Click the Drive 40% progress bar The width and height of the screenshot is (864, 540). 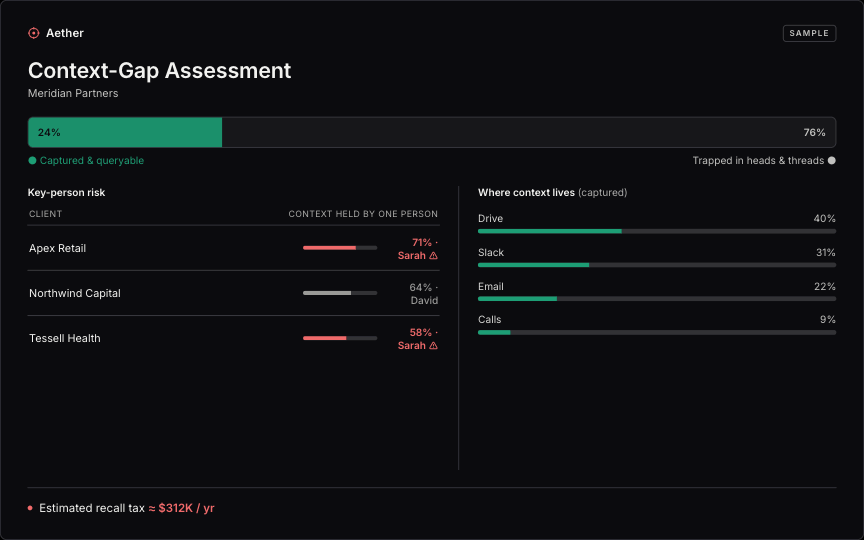click(x=657, y=231)
